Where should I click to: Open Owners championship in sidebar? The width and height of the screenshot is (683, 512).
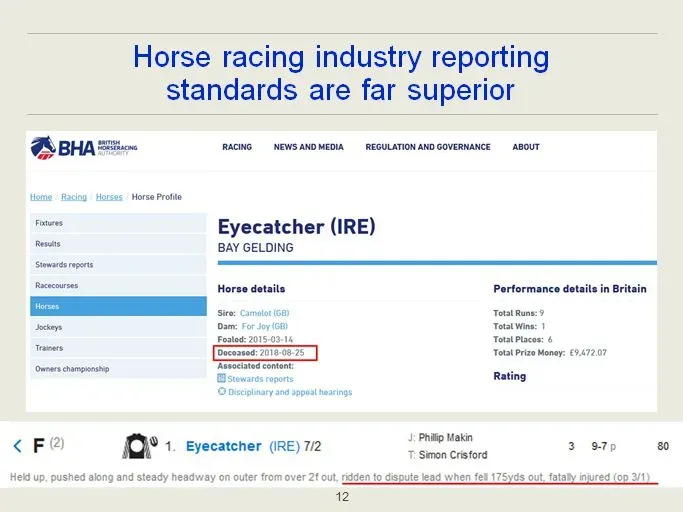[118, 369]
